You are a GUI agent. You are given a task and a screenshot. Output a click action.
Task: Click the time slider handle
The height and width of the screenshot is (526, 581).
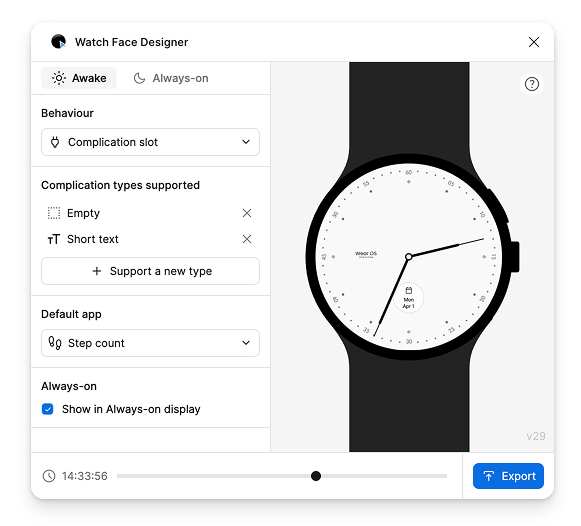(316, 476)
